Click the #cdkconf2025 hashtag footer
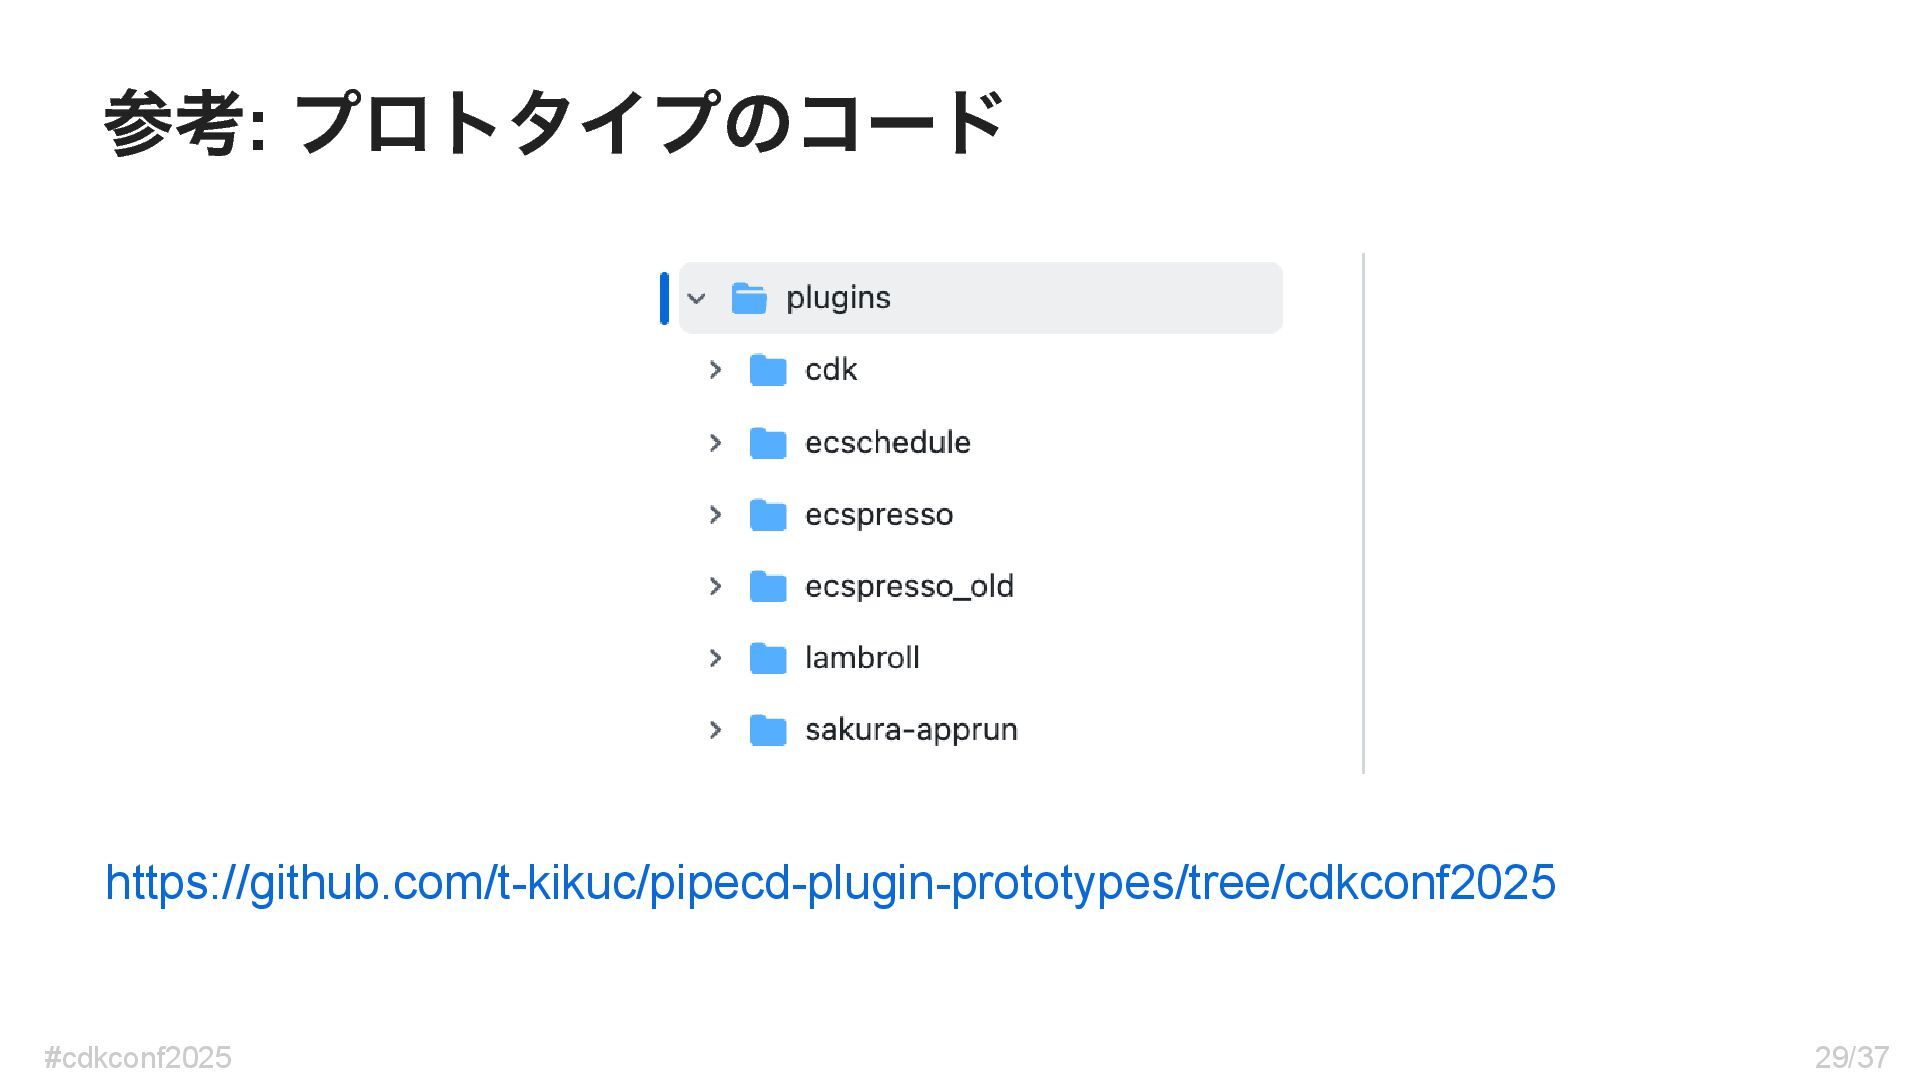Viewport: 1920px width, 1080px height. [x=138, y=1057]
